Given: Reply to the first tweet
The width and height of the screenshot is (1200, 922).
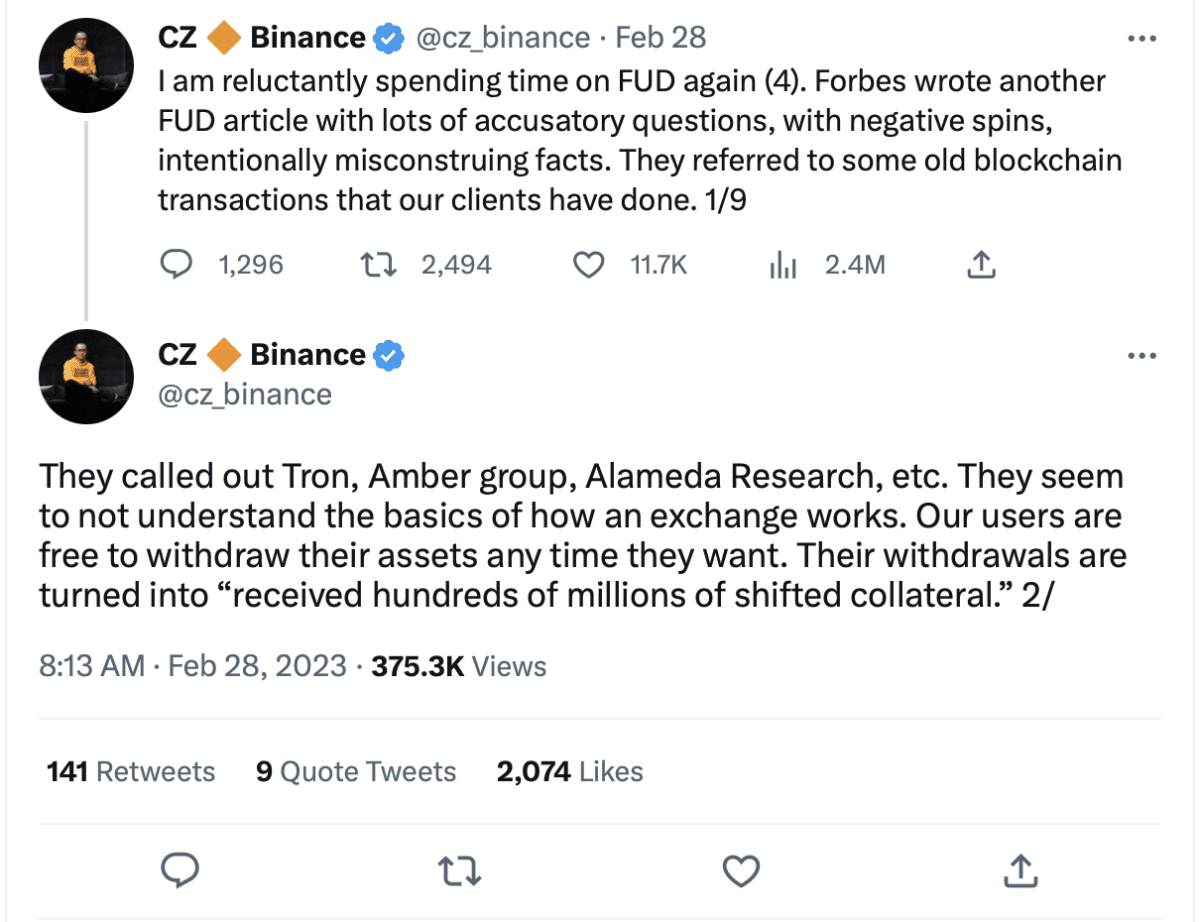Looking at the screenshot, I should point(176,264).
